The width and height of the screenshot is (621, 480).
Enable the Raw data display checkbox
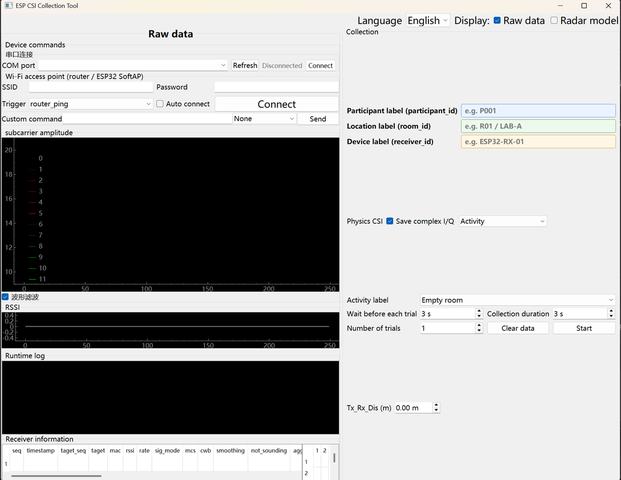pyautogui.click(x=497, y=20)
